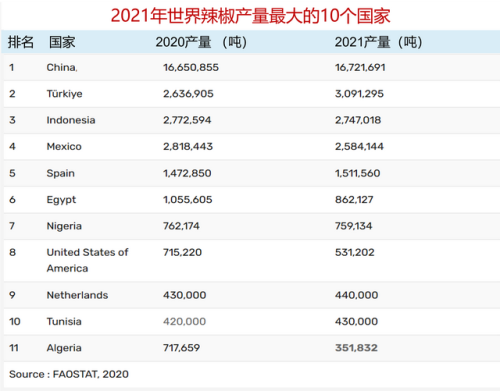Select Algeria's 2021 value 351,832
Viewport: 500px width, 391px height.
point(356,348)
